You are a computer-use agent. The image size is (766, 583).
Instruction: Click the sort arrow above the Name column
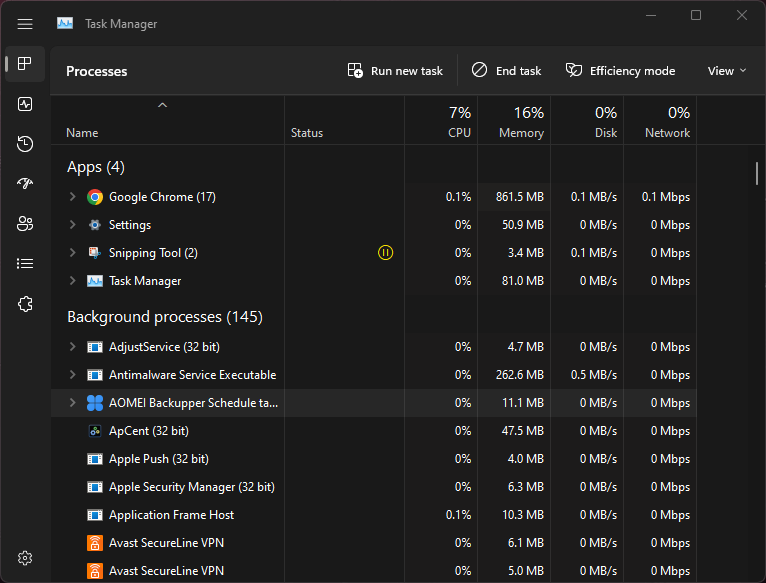(x=163, y=105)
